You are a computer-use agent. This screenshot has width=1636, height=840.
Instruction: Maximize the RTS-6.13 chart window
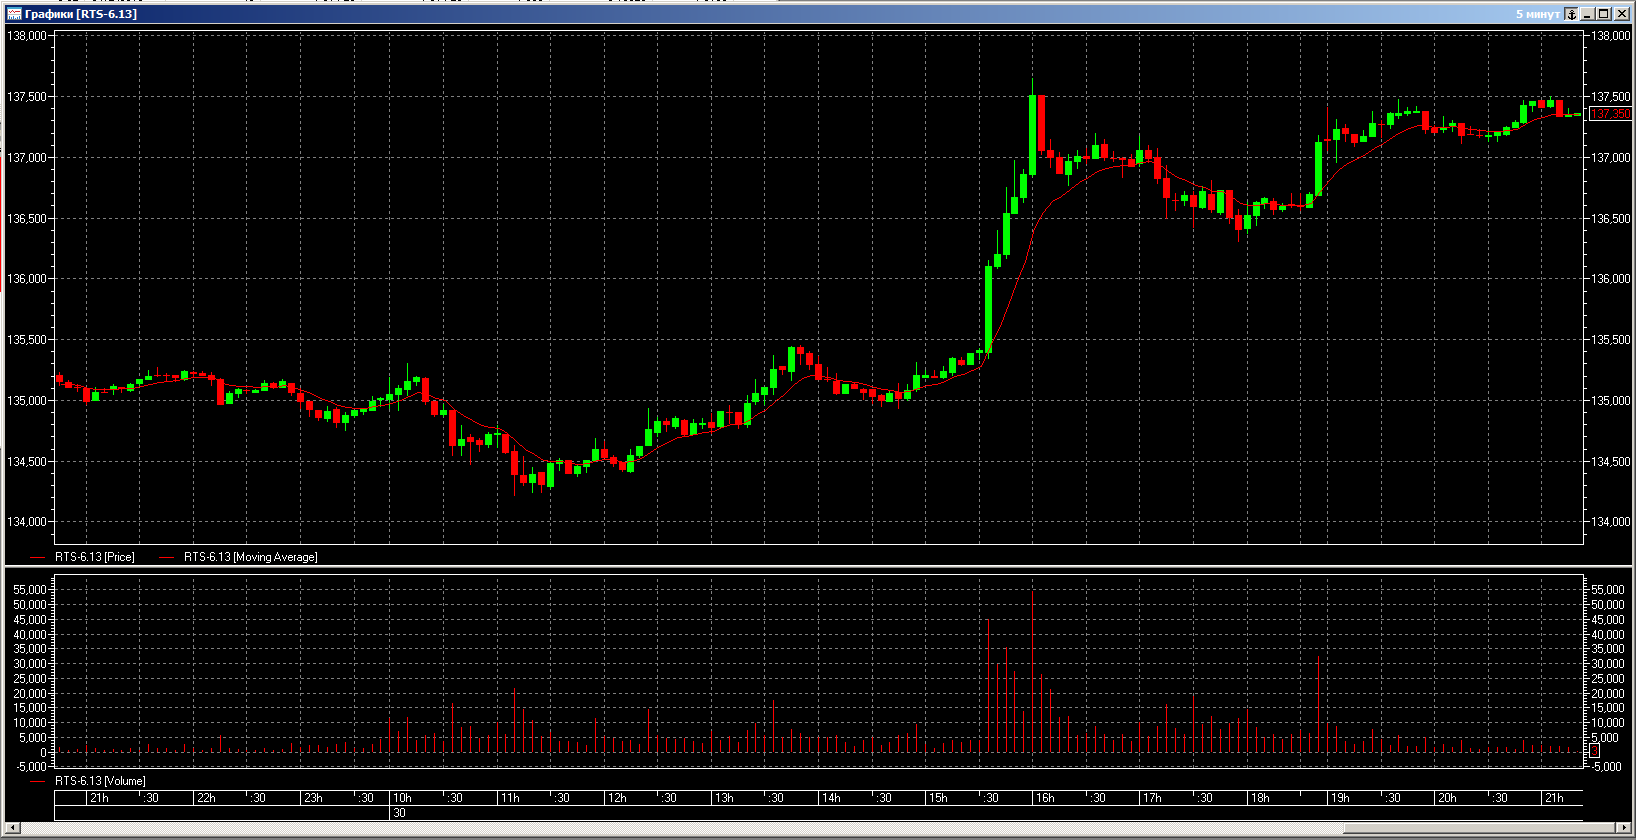[1604, 14]
